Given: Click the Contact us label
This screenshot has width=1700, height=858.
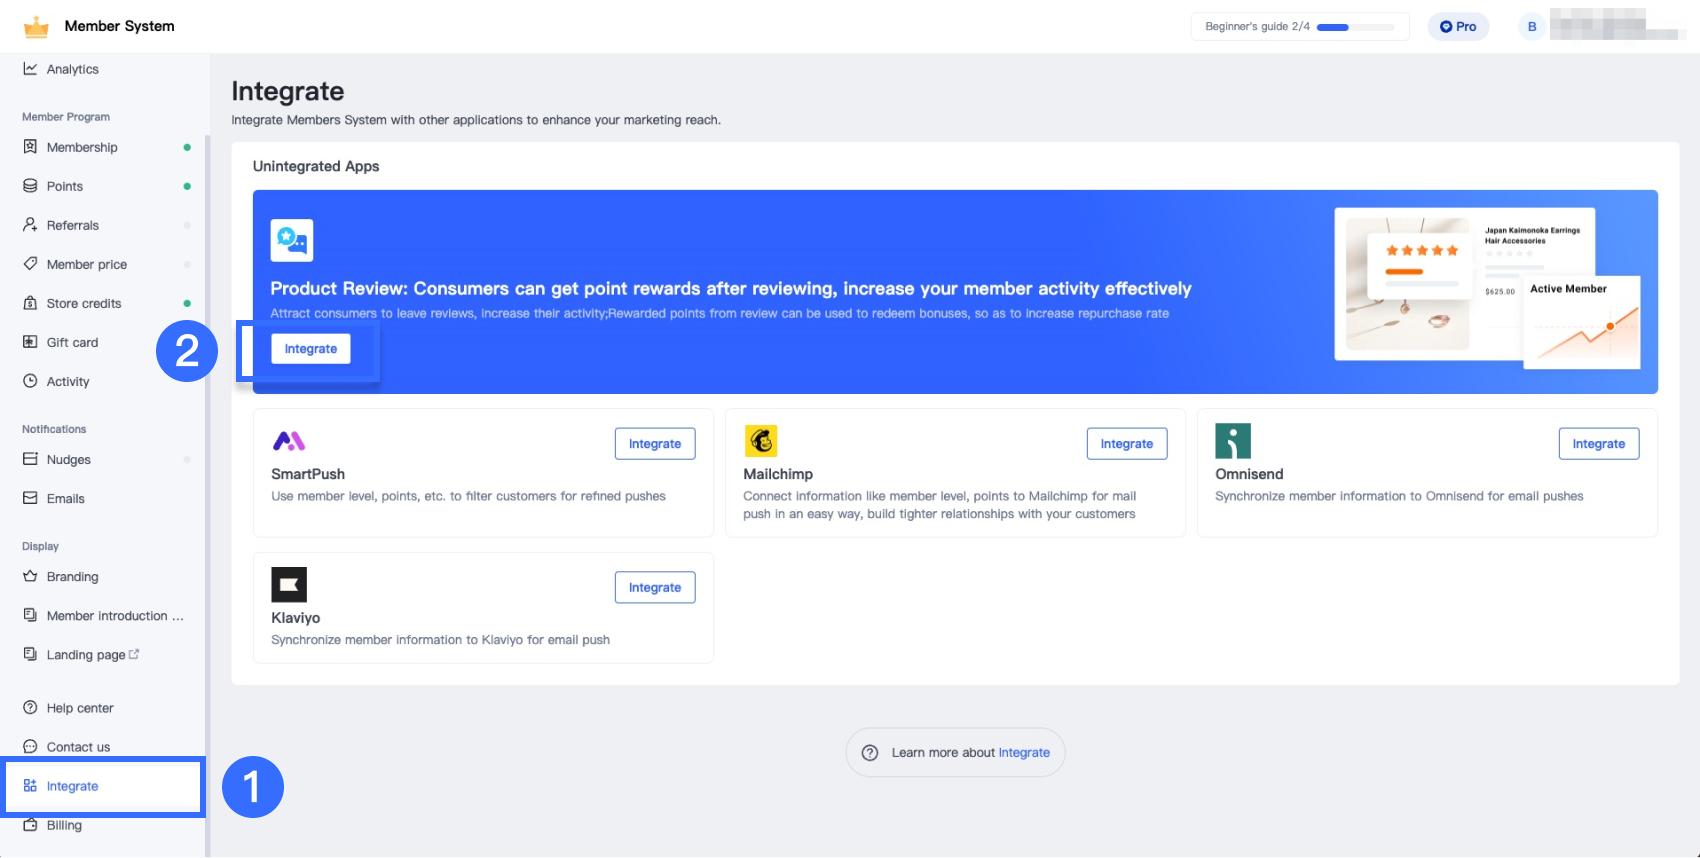Looking at the screenshot, I should pyautogui.click(x=79, y=746).
